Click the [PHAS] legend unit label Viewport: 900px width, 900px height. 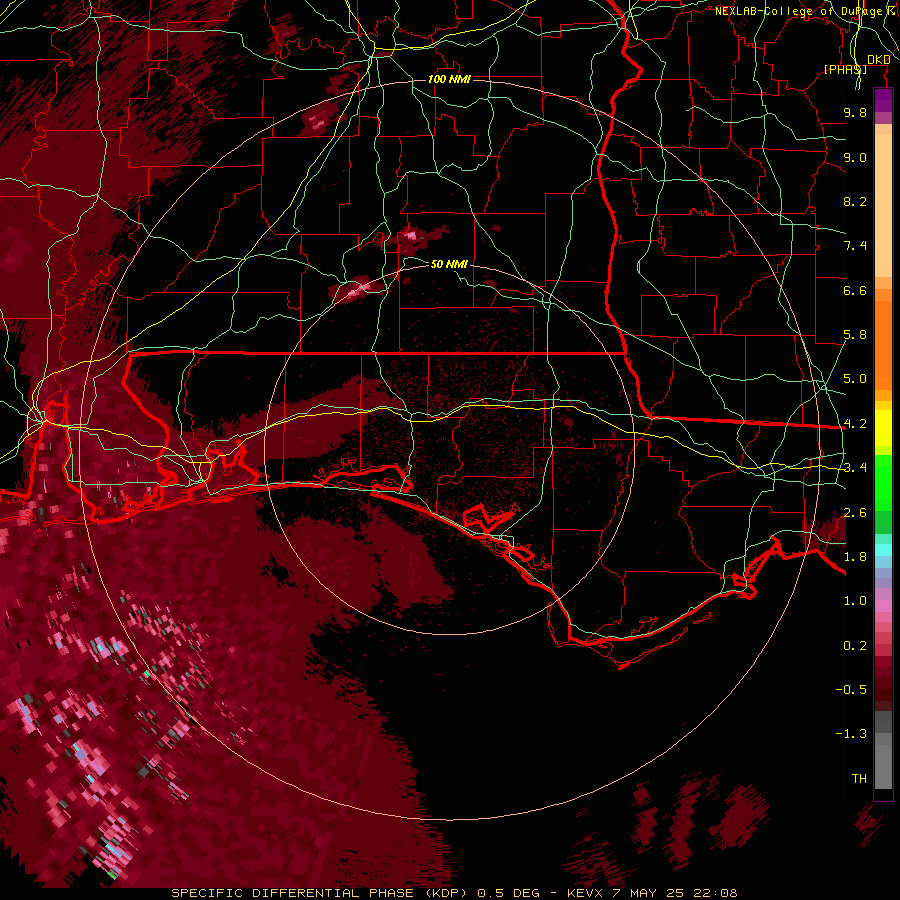pos(845,69)
